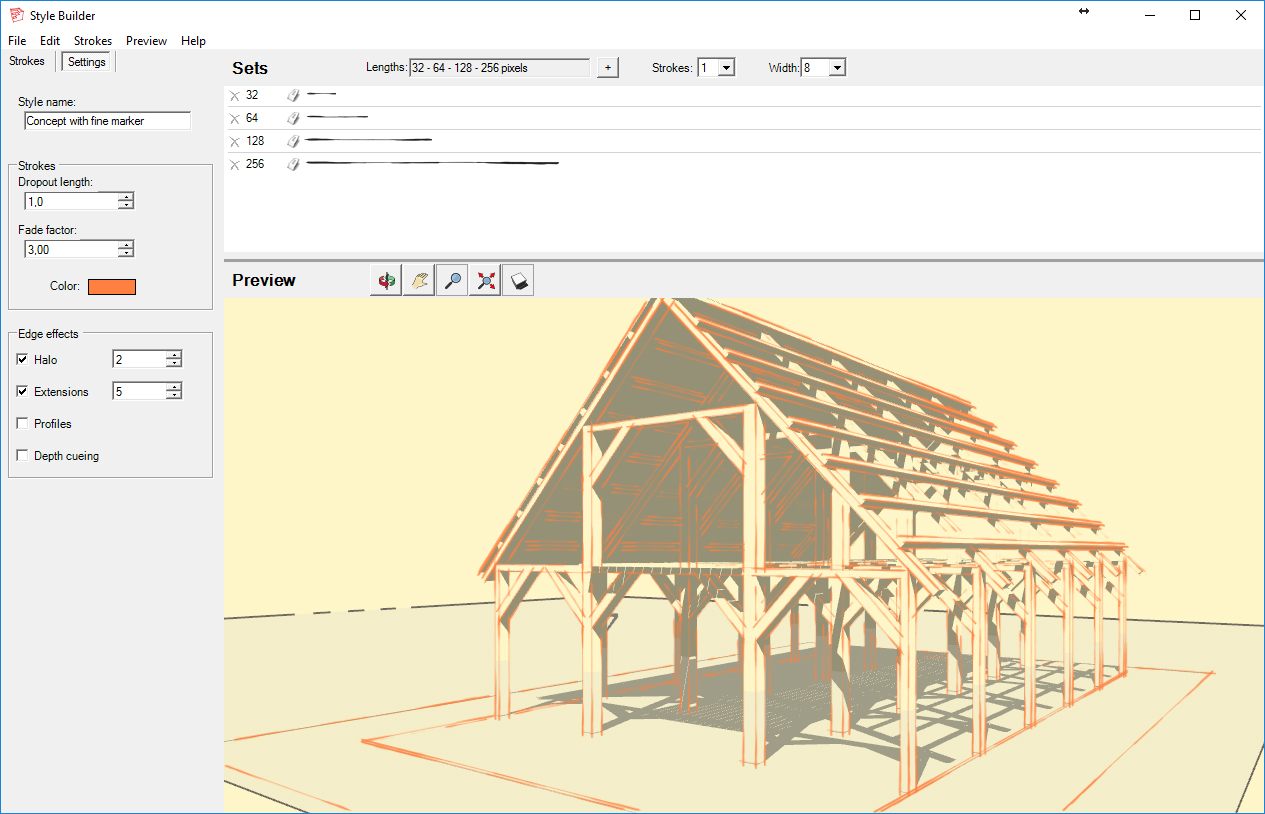This screenshot has width=1265, height=814.
Task: Increase the Extensions value
Action: click(174, 387)
